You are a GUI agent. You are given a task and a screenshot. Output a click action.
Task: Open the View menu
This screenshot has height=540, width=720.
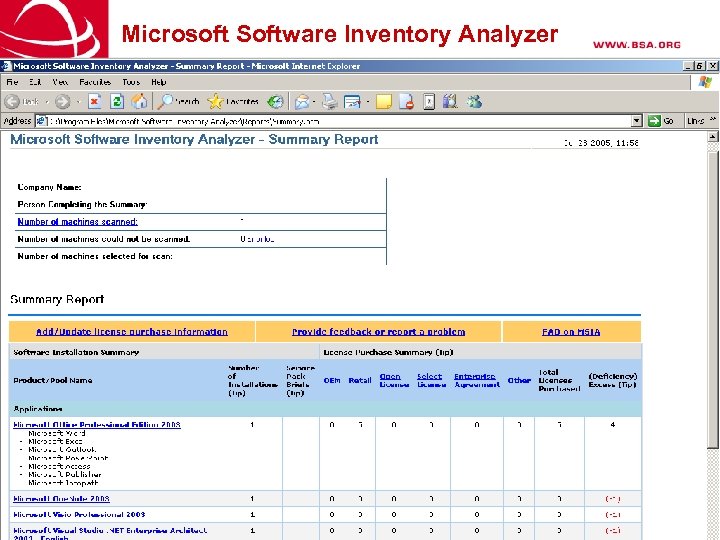click(60, 82)
